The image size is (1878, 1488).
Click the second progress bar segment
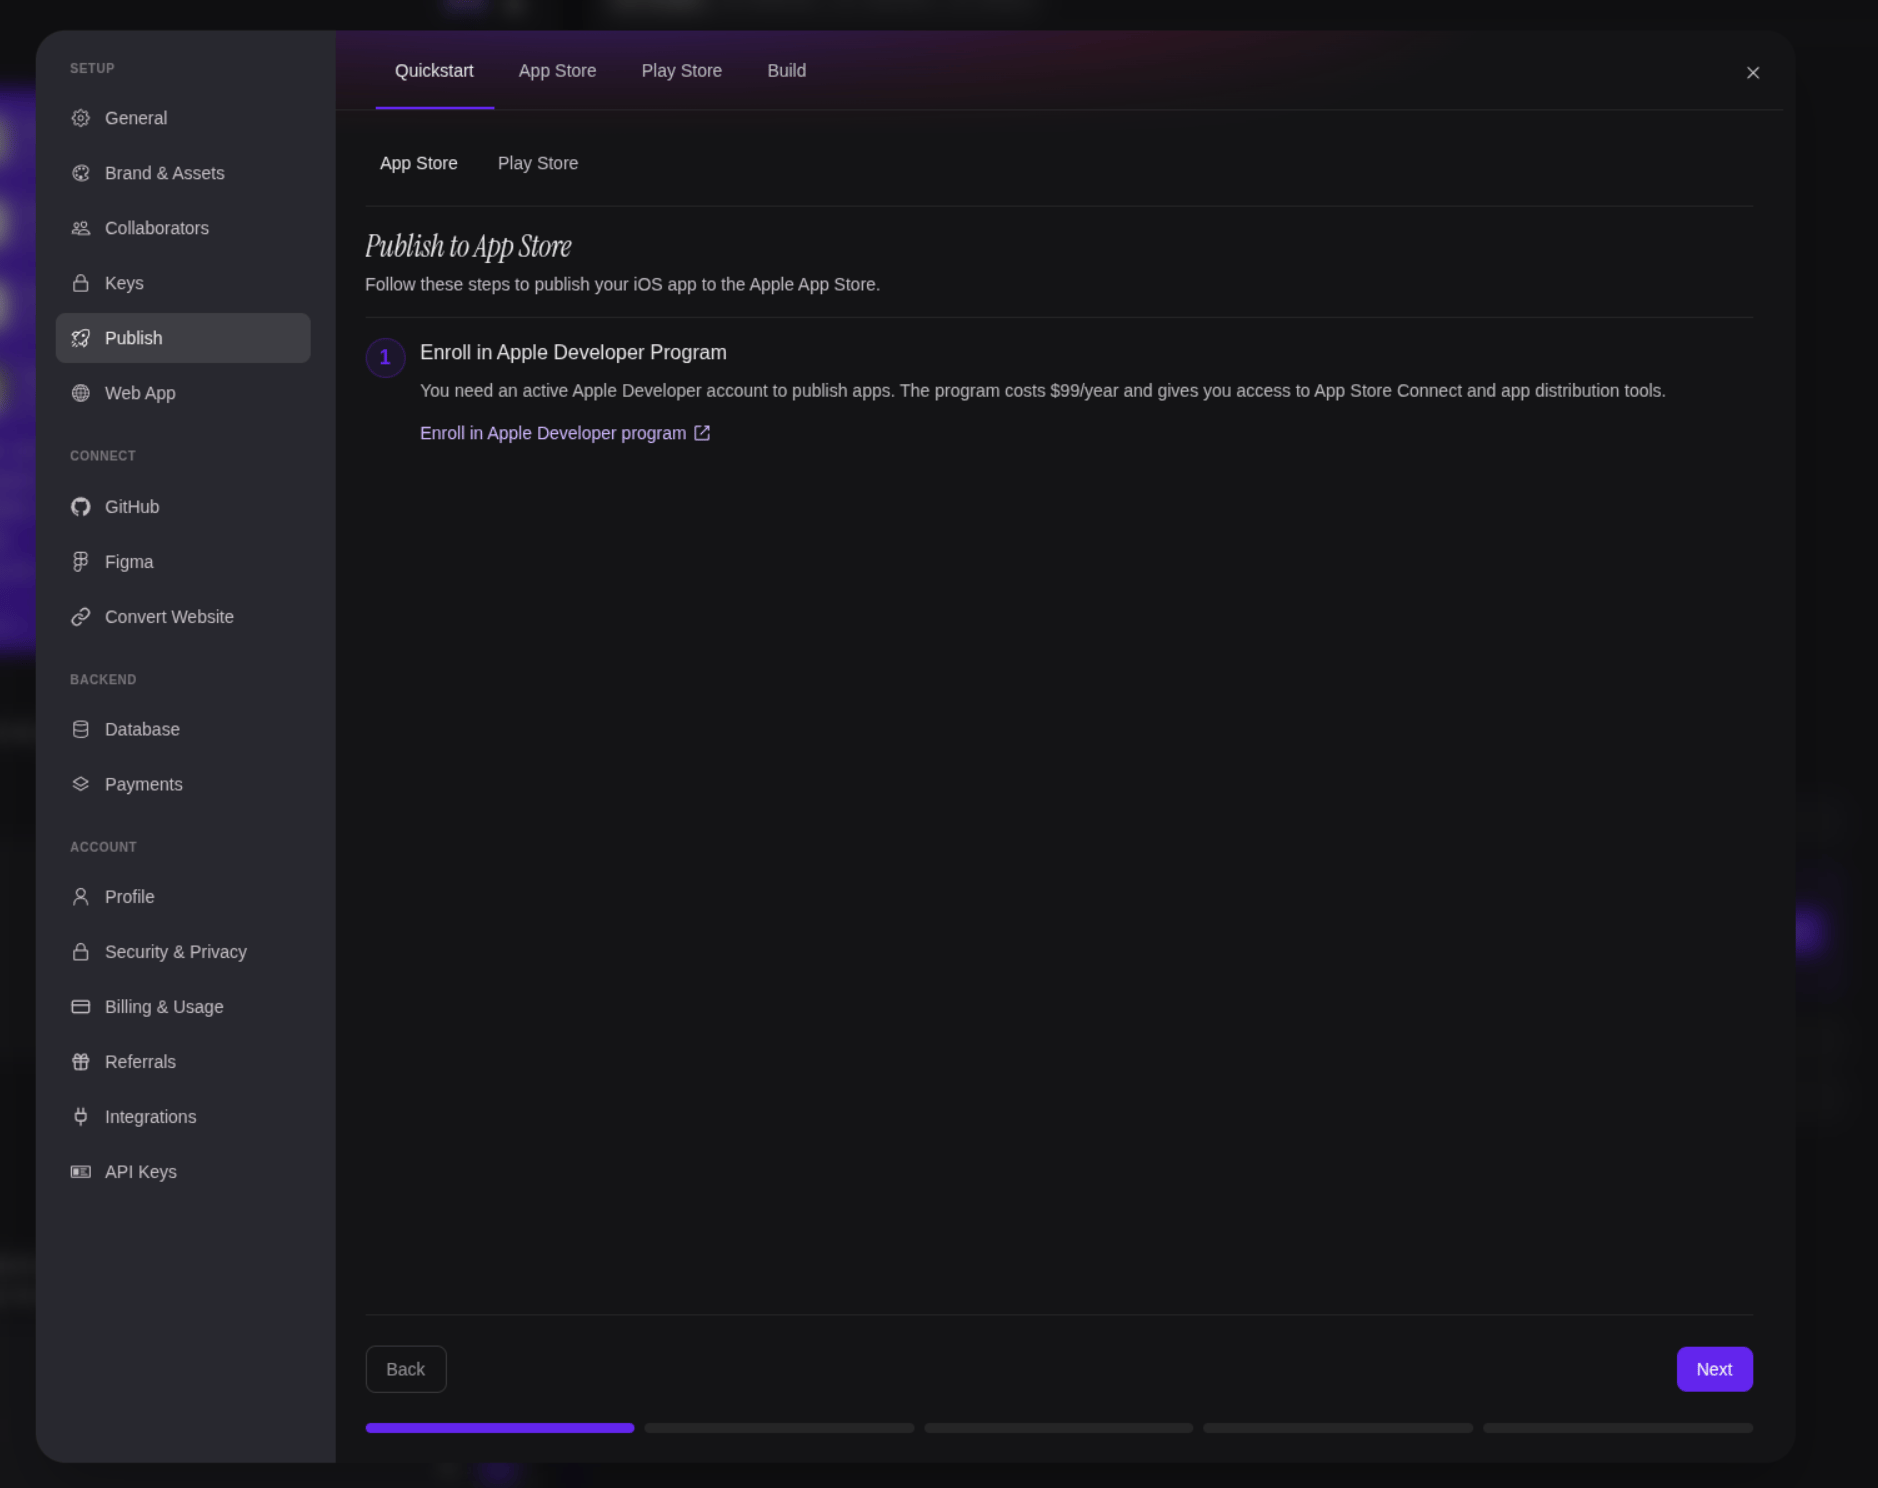779,1428
